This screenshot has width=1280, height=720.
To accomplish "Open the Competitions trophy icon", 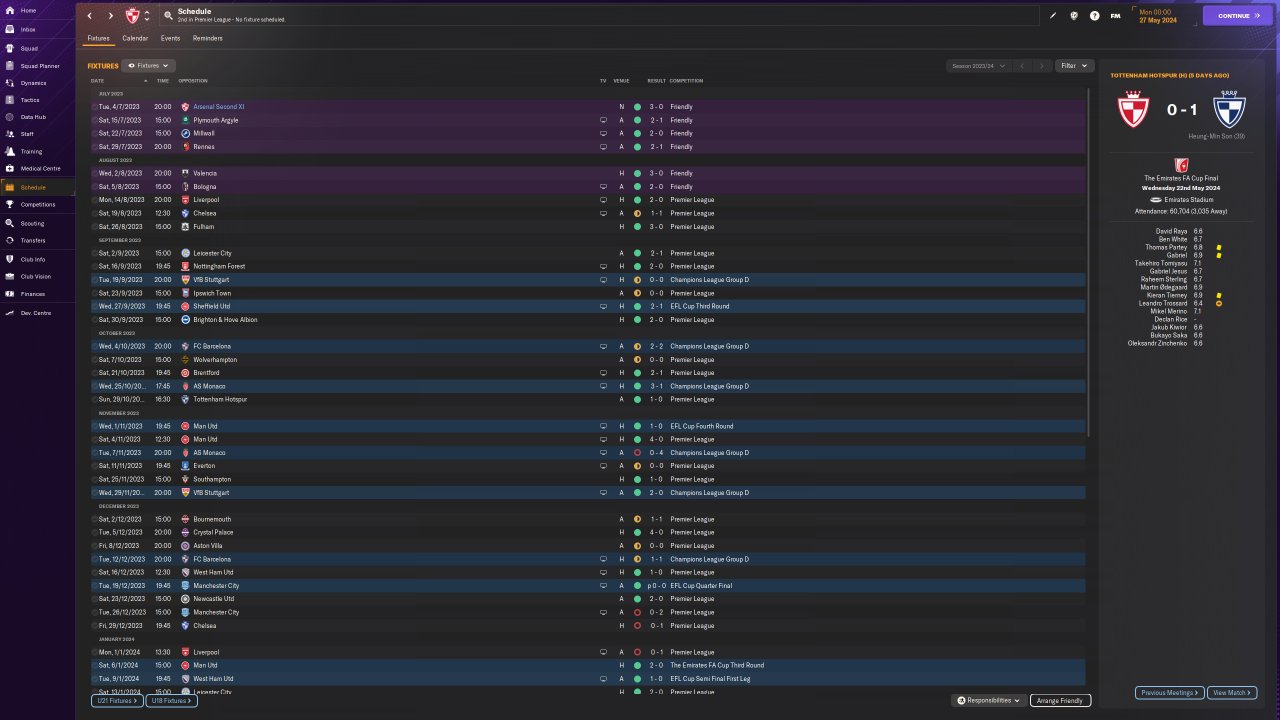I will 9,205.
